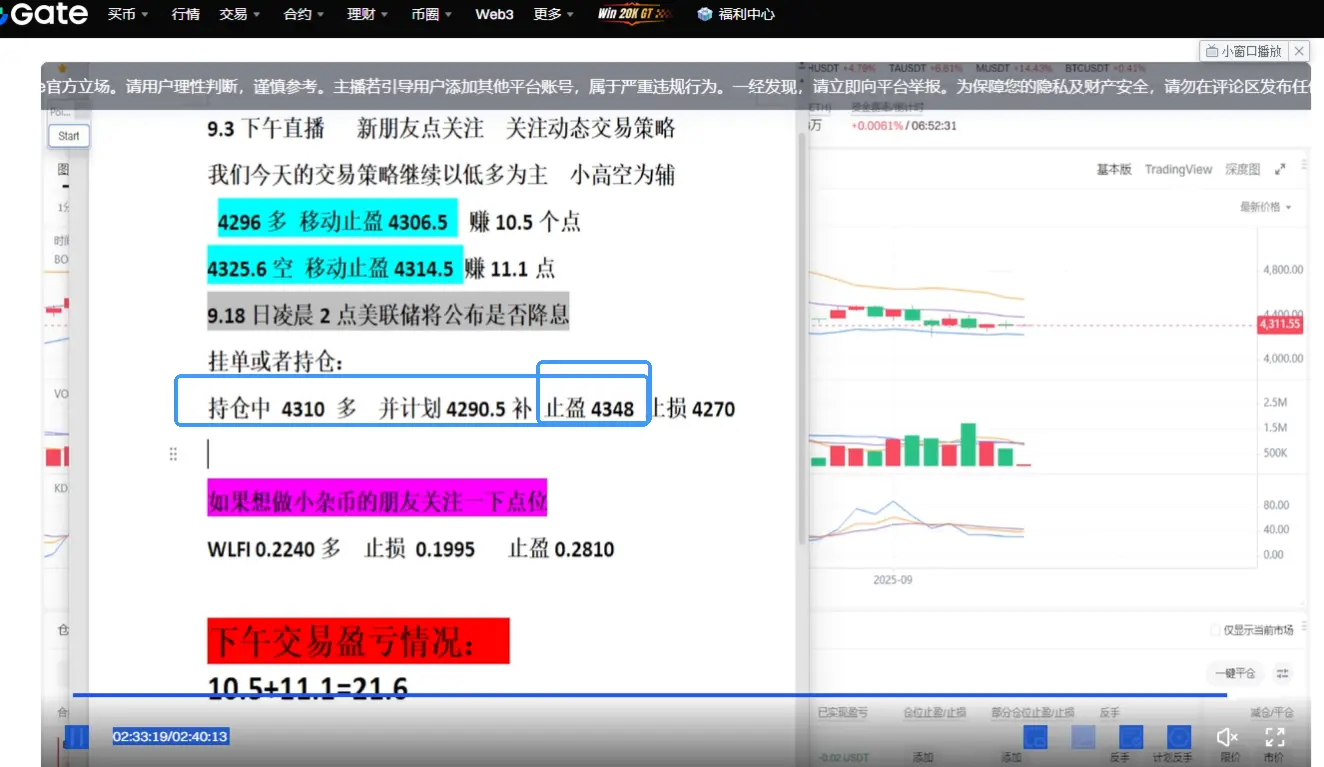
Task: Expand the 买币 dropdown menu
Action: point(128,15)
